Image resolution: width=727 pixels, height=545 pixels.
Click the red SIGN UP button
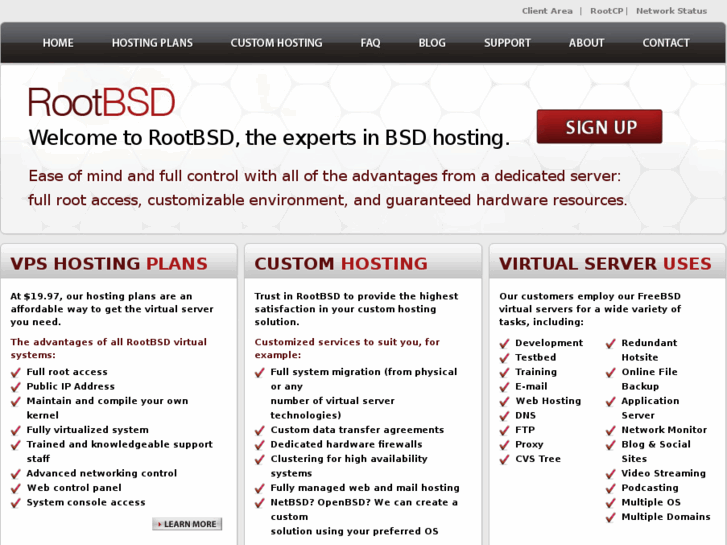(x=599, y=127)
